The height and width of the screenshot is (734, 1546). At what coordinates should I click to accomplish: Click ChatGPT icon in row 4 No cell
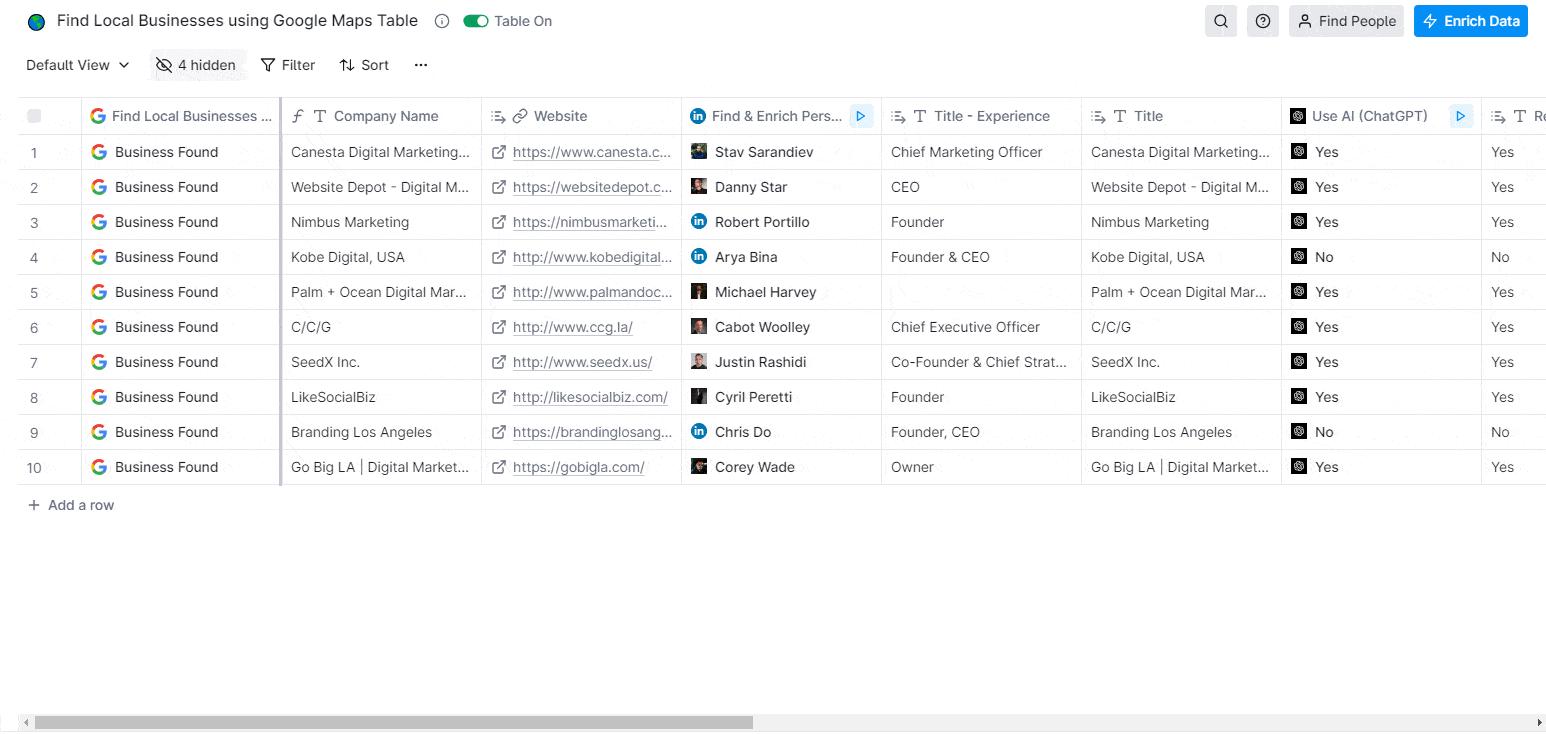click(1299, 256)
